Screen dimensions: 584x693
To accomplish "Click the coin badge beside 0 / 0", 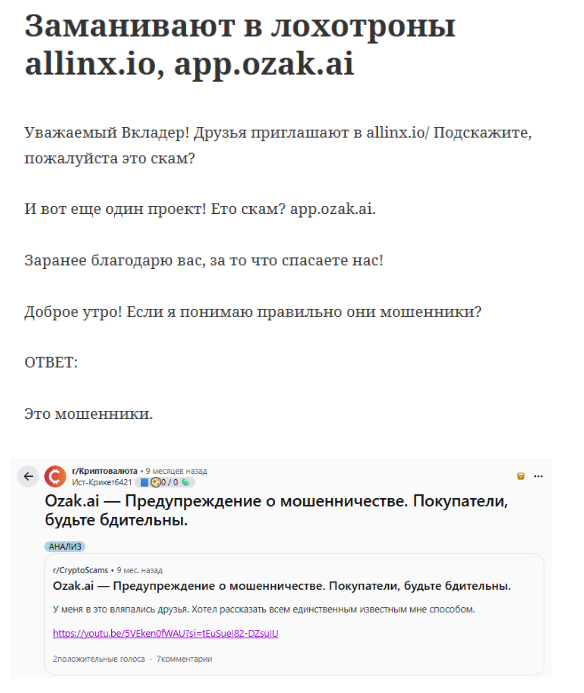I will tap(155, 482).
